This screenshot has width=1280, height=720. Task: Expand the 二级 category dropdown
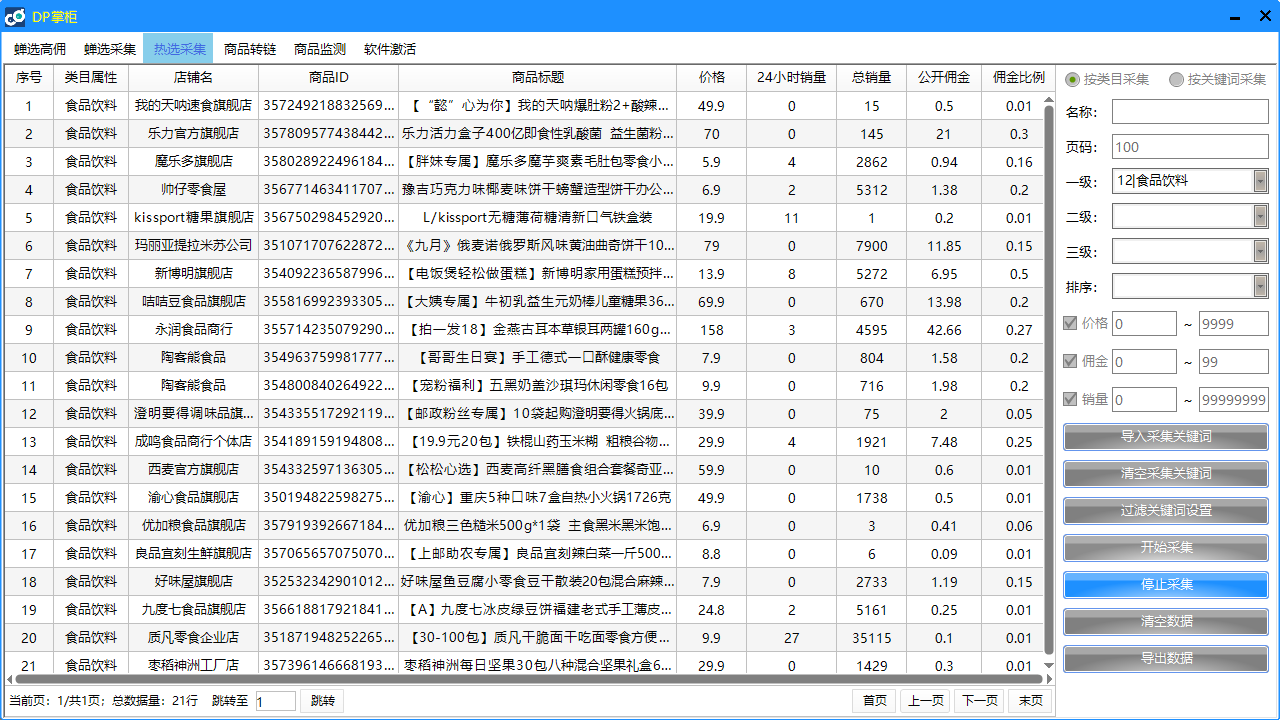tap(1260, 216)
